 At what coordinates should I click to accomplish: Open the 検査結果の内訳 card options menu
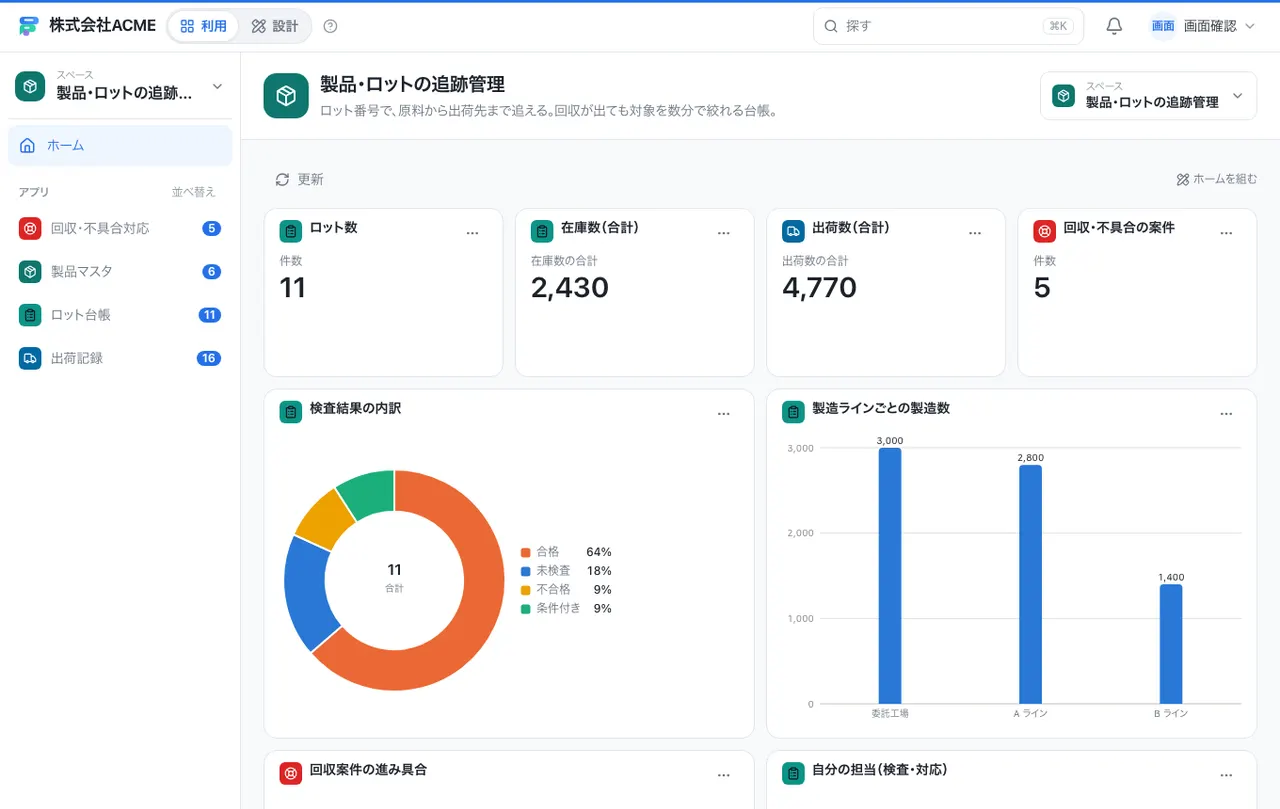coord(724,414)
